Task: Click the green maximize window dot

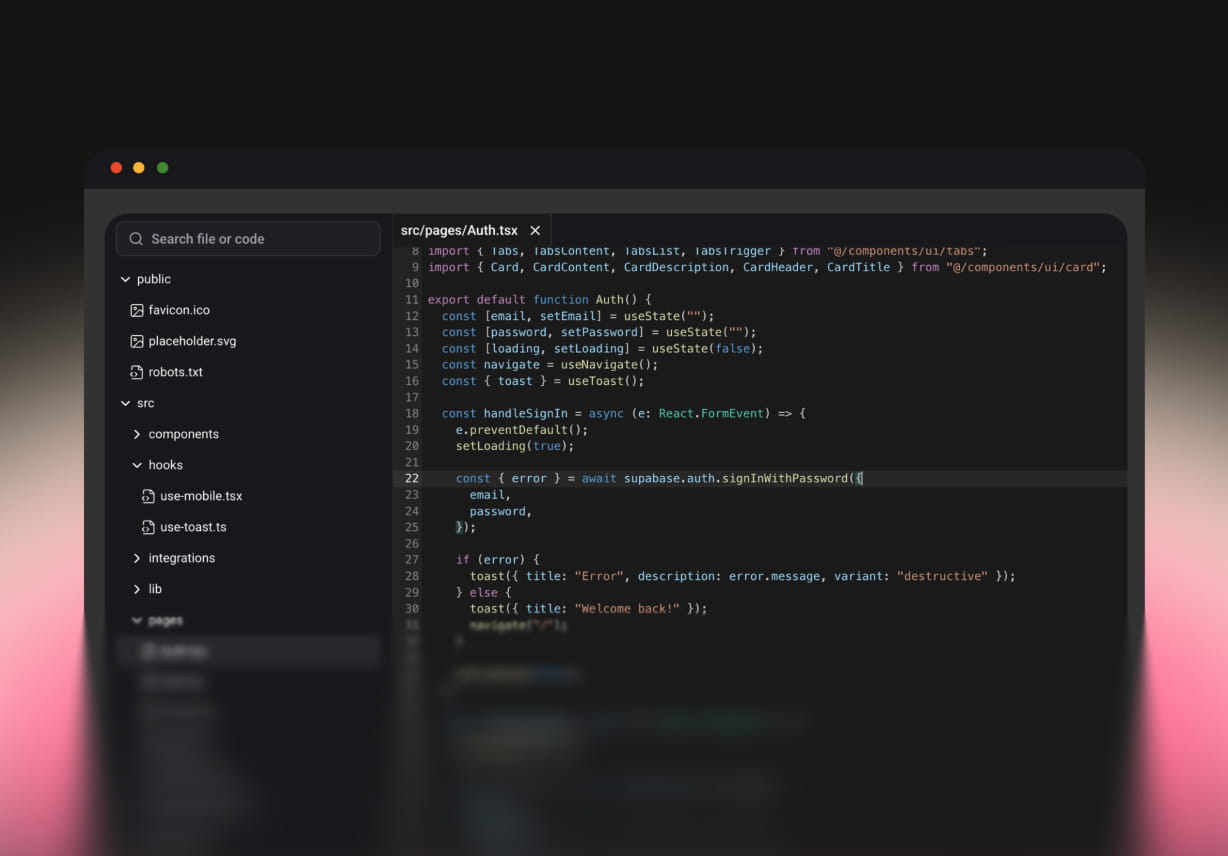Action: 163,168
